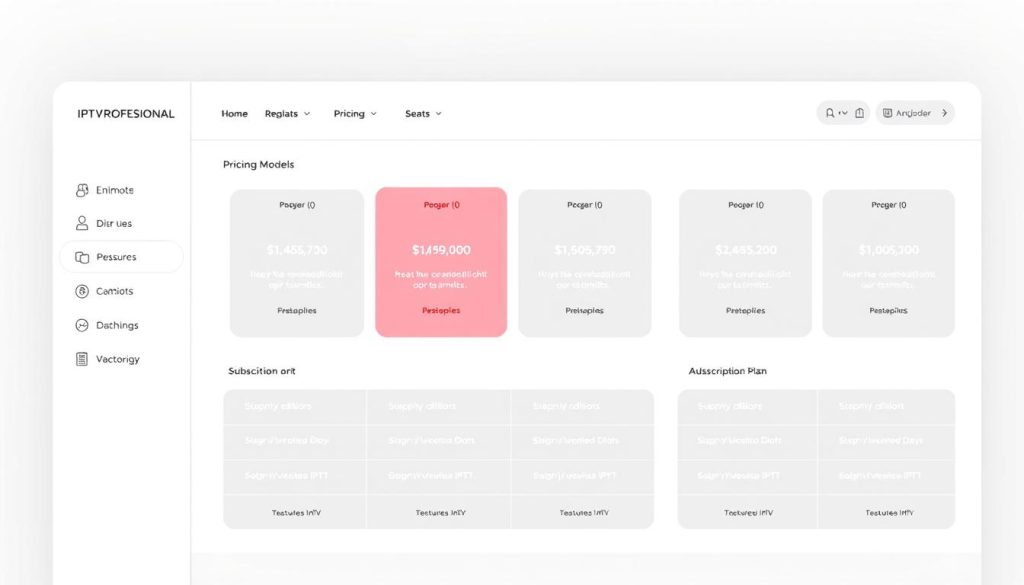Screen dimensions: 1024x585
Task: Click the Dathings sidebar icon
Action: point(82,326)
